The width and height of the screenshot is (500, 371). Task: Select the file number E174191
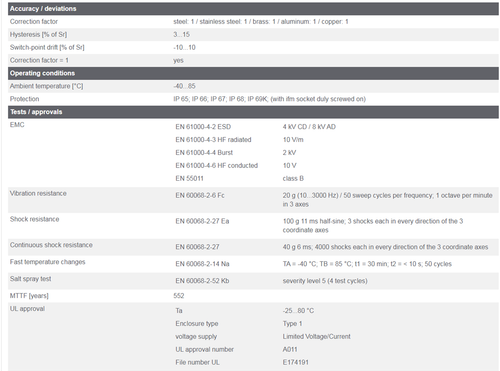295,363
